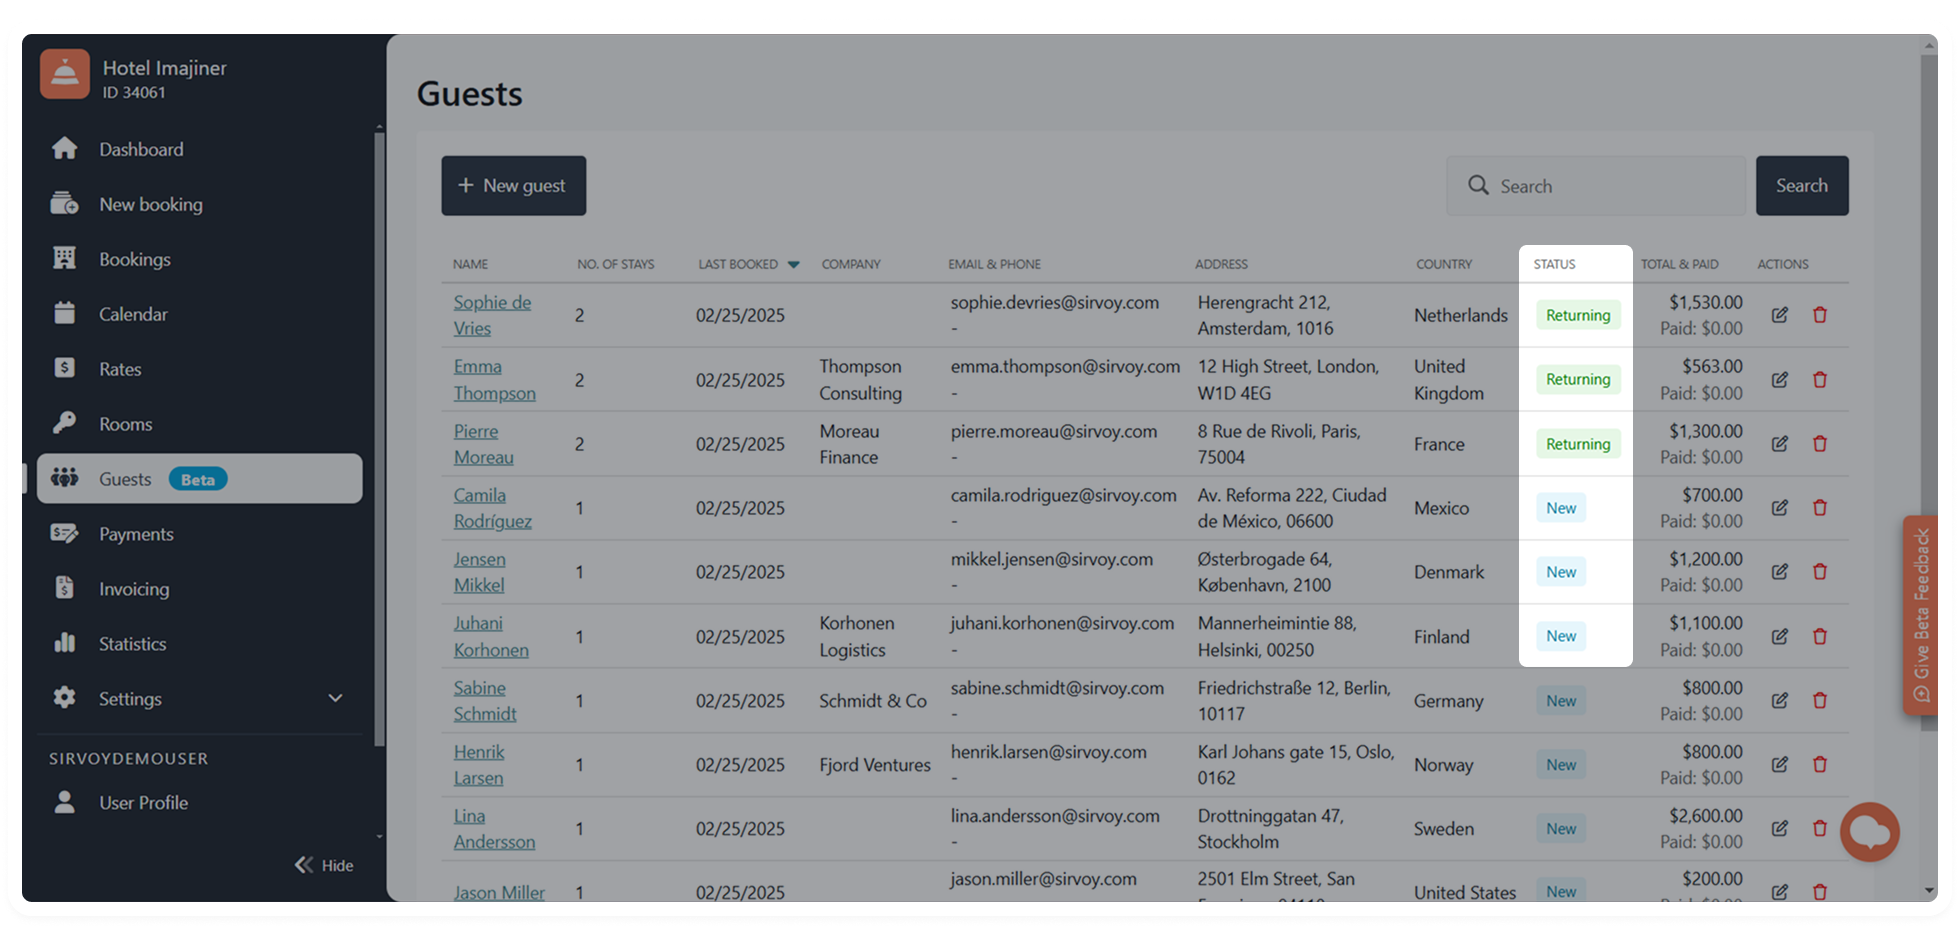The height and width of the screenshot is (928, 1960).
Task: Click the edit icon for Camila Rodríguez
Action: point(1780,508)
